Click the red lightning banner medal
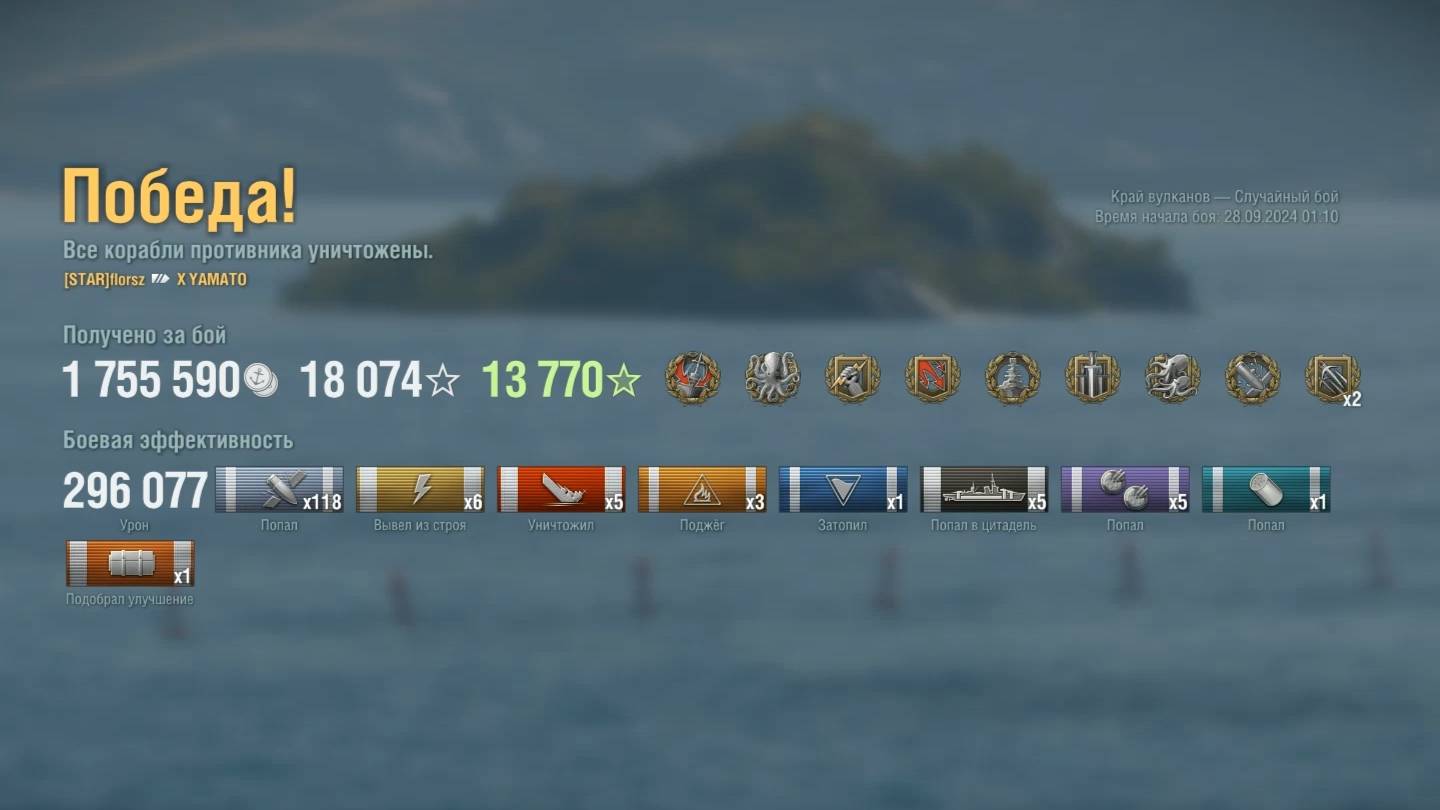Screen dimensions: 1440x810 point(932,378)
